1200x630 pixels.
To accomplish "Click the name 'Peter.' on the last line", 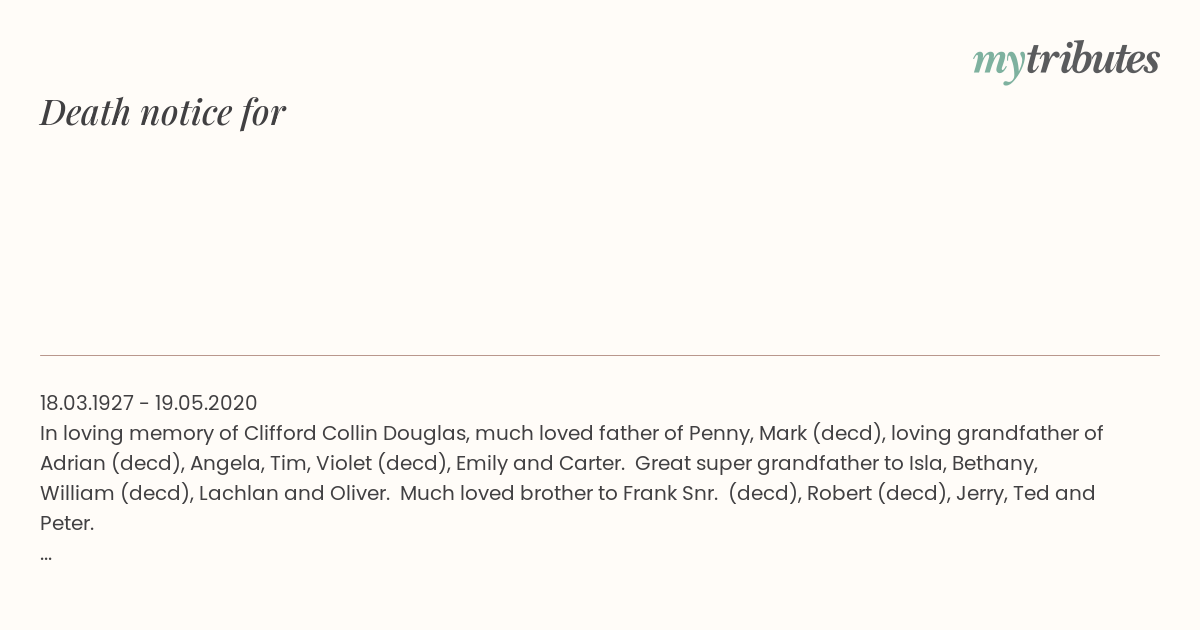I will pyautogui.click(x=67, y=523).
